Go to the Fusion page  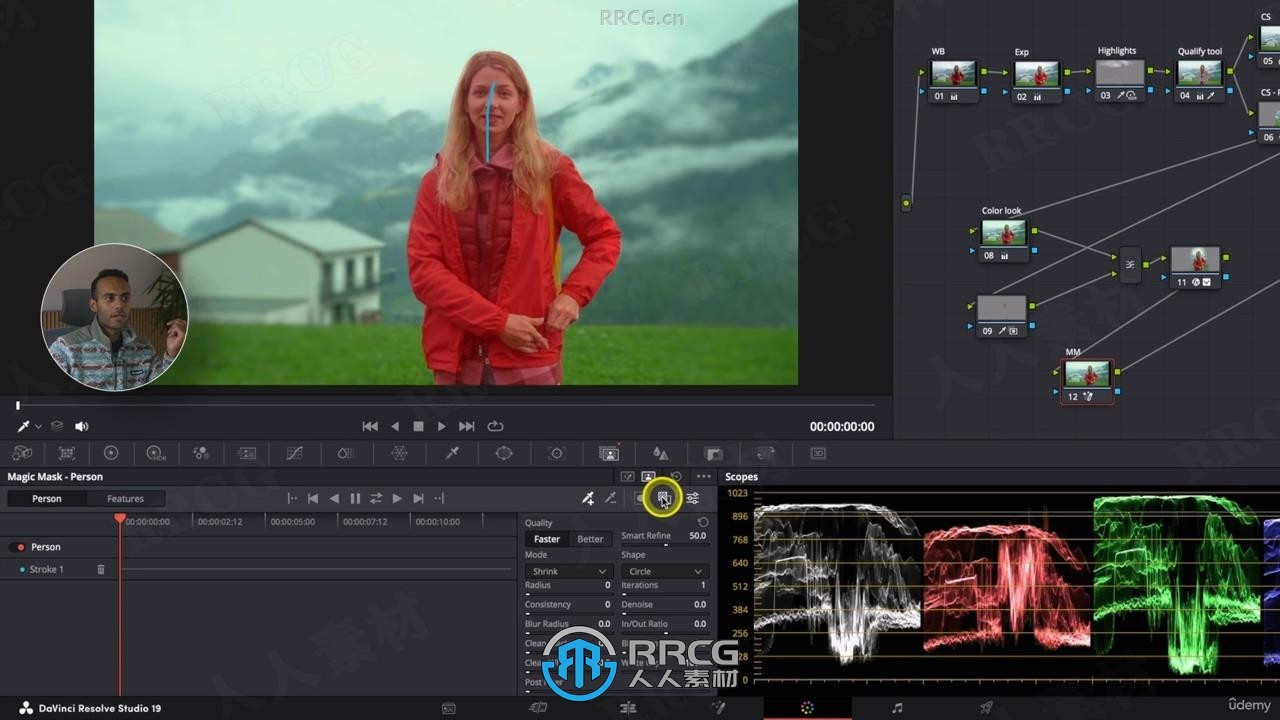click(x=717, y=708)
